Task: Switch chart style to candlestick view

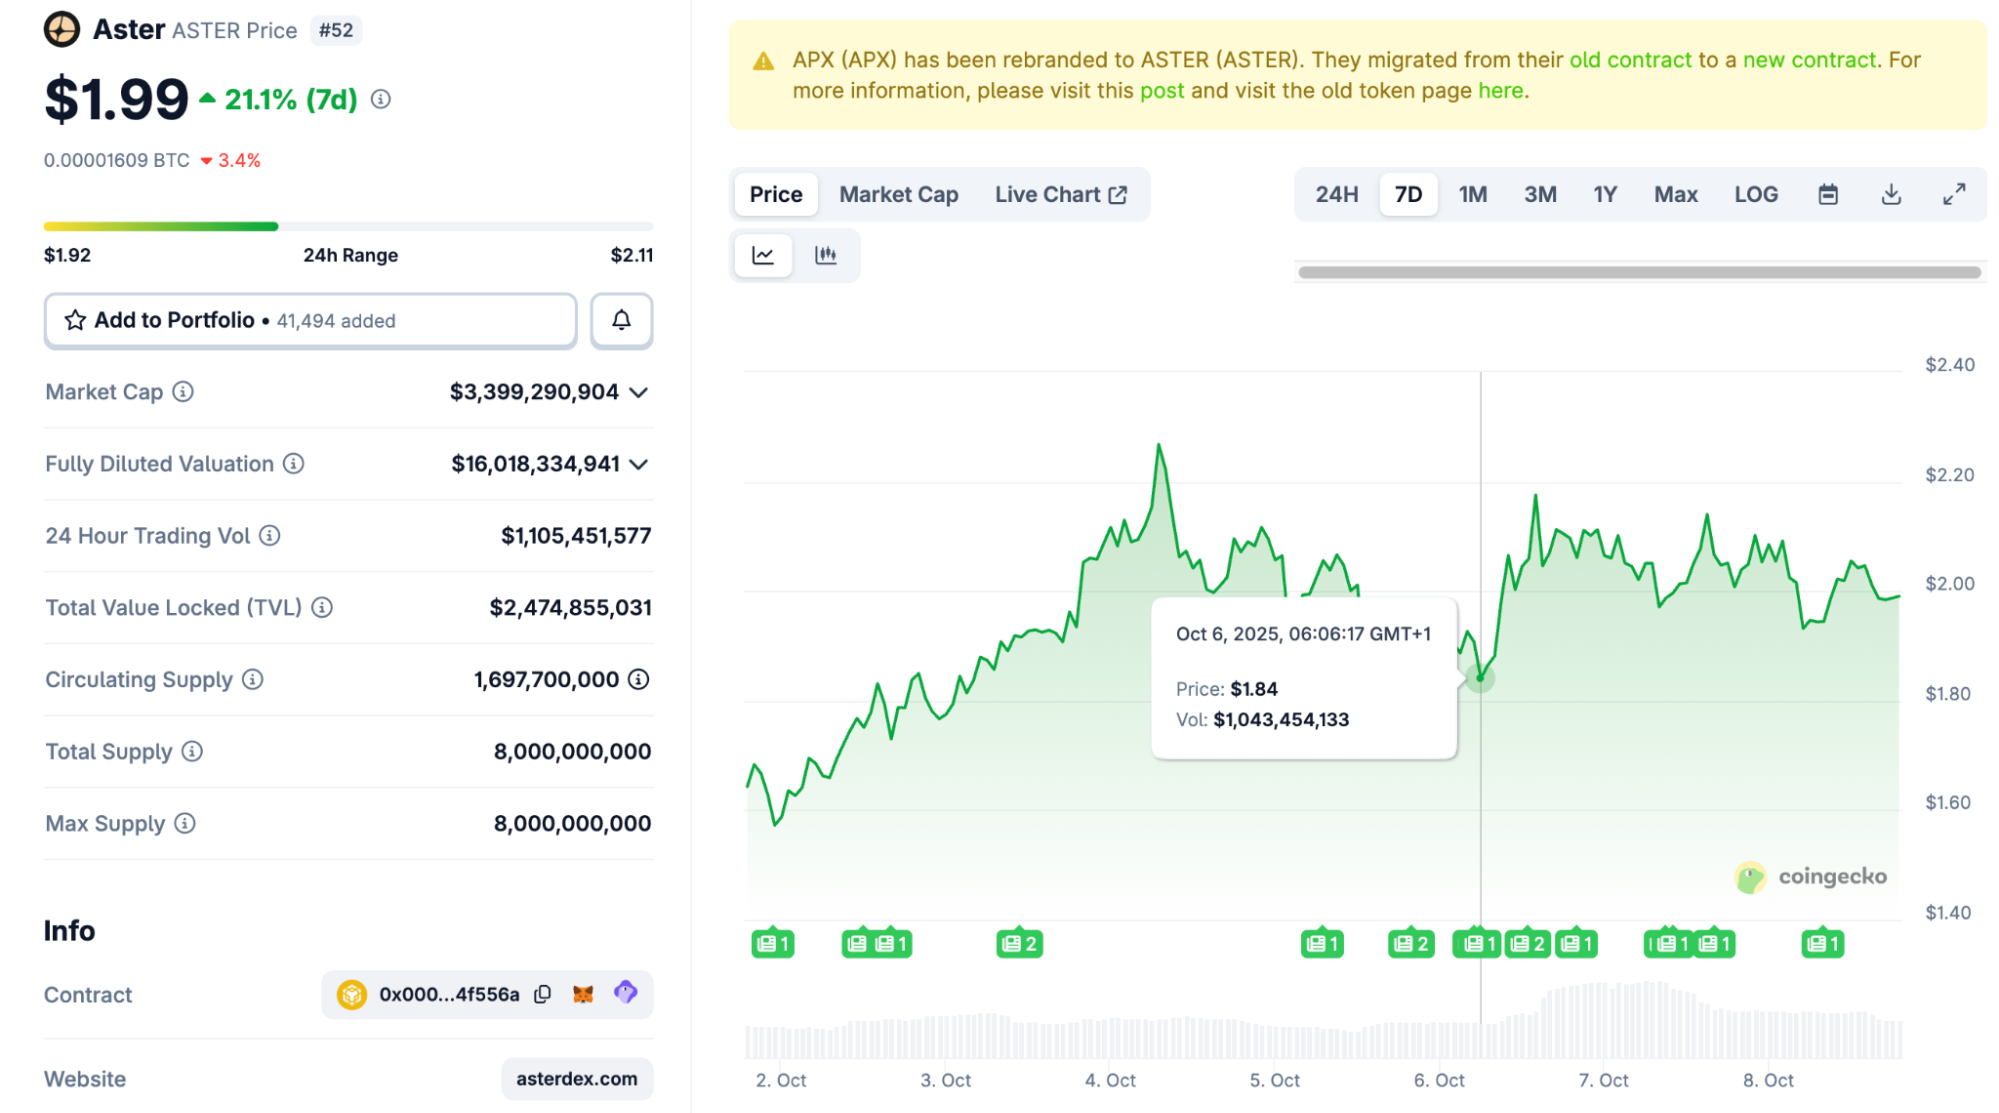Action: 827,255
